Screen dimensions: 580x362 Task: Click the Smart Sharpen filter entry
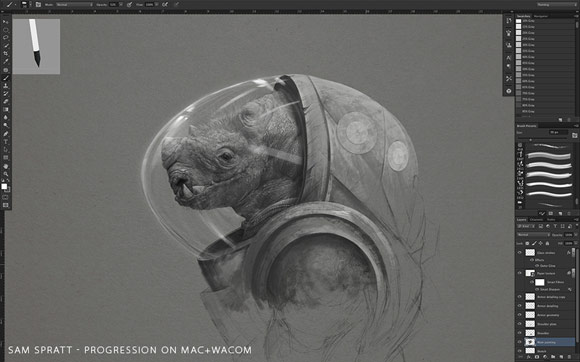550,290
